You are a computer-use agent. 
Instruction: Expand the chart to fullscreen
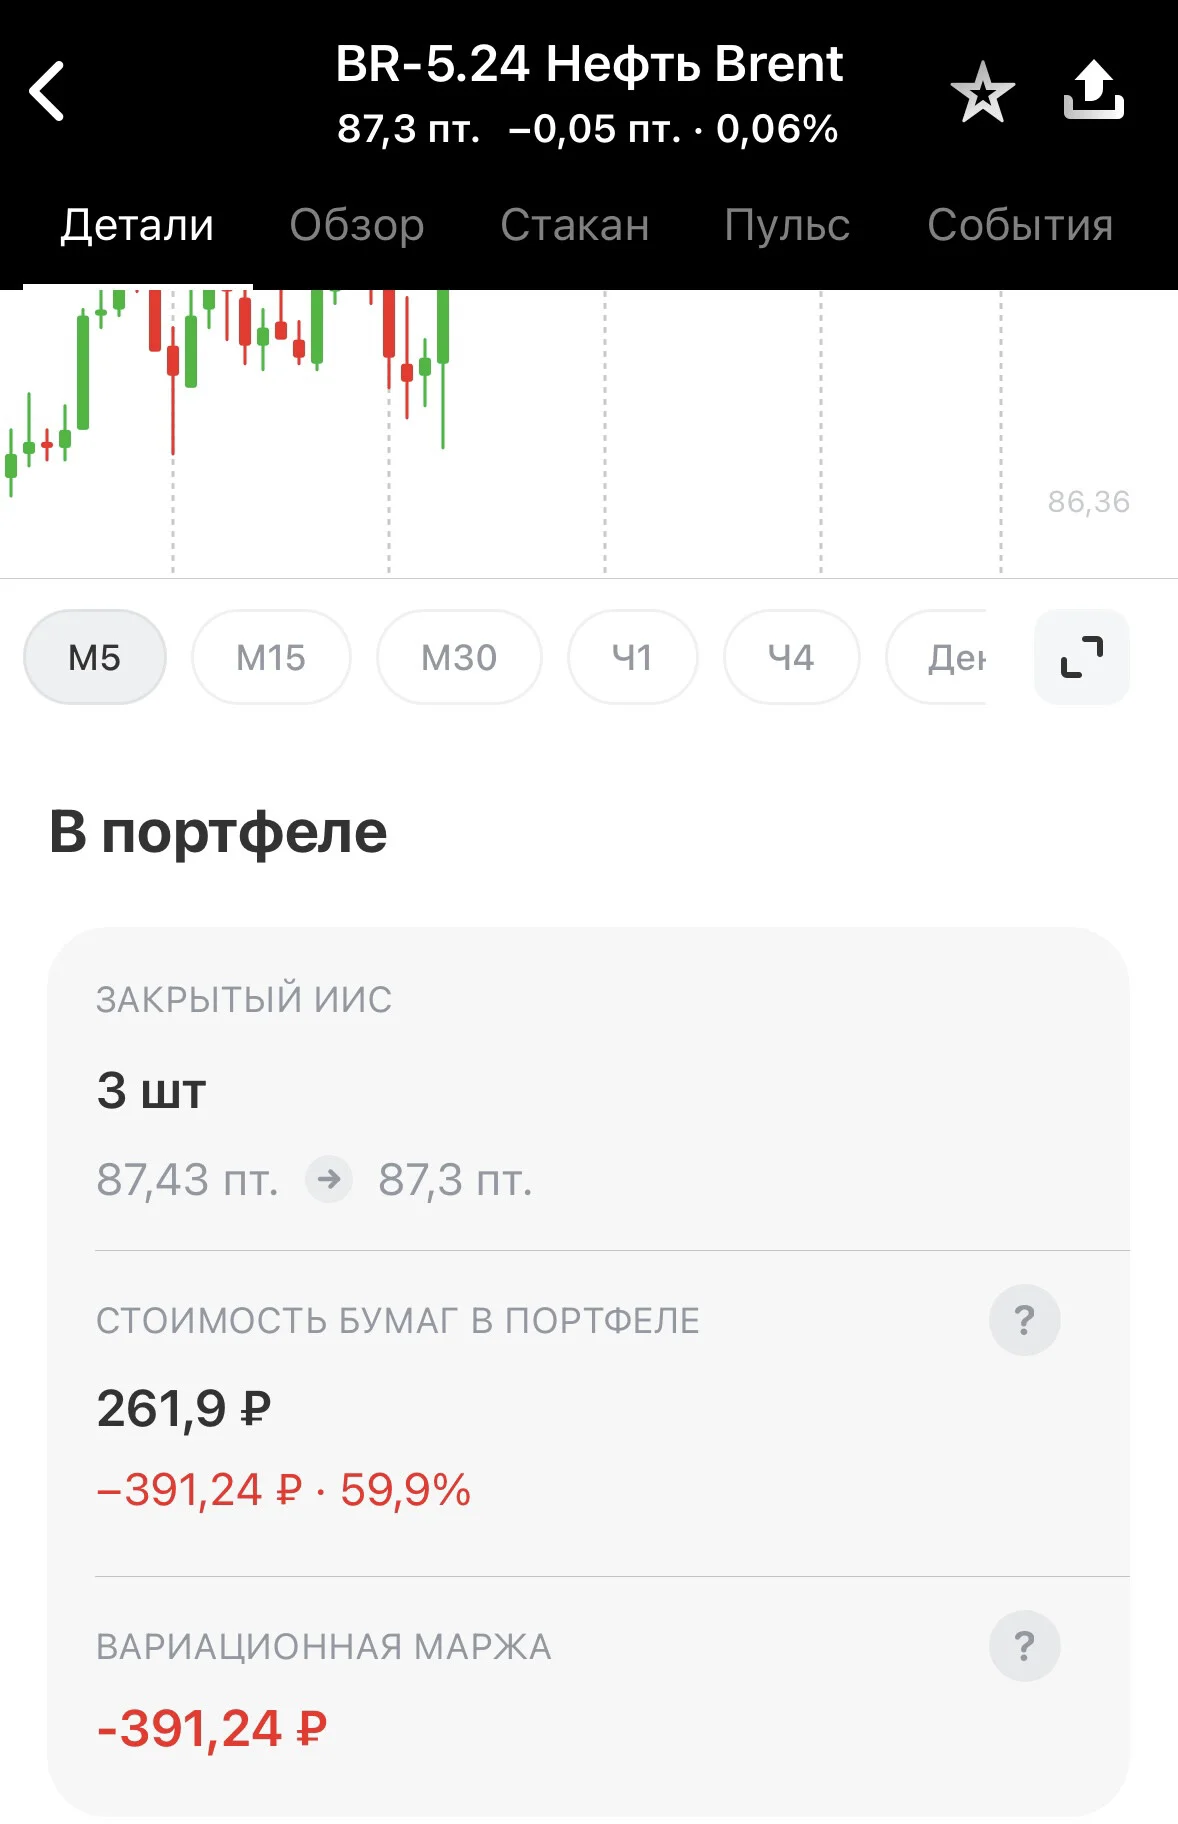(x=1082, y=657)
